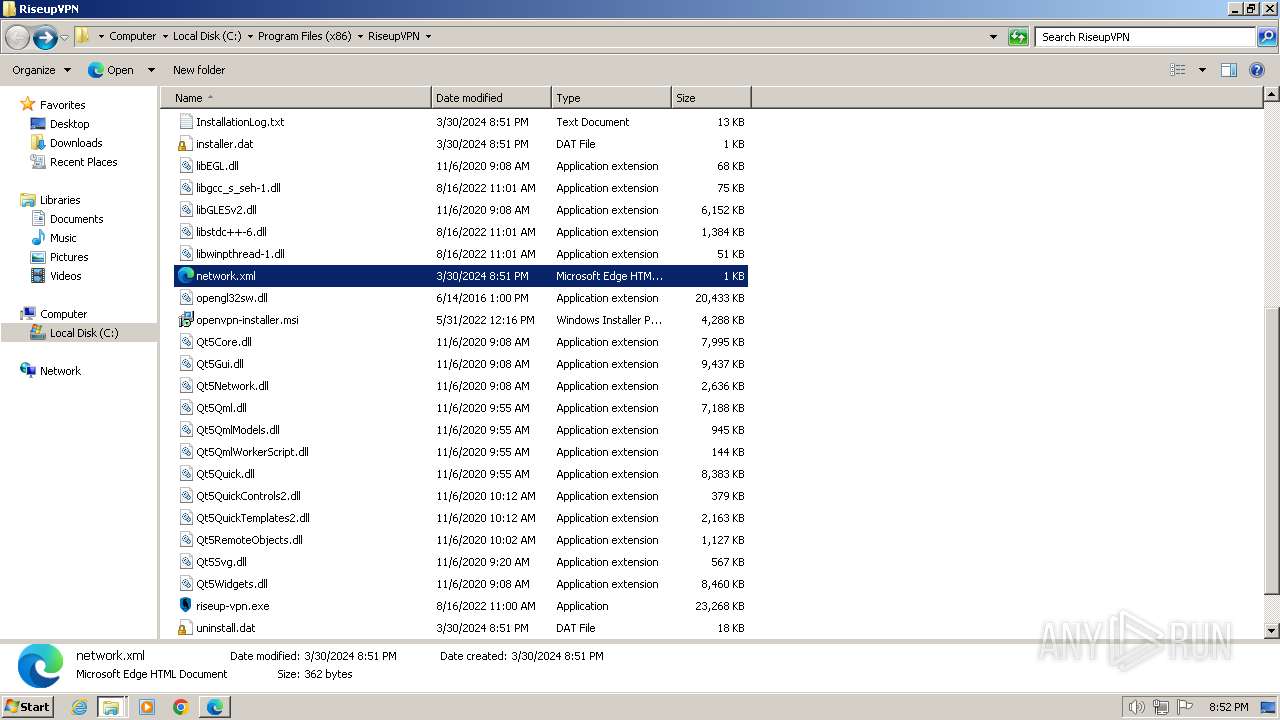Select Favorites in navigation pane
Image resolution: width=1280 pixels, height=720 pixels.
pos(62,105)
